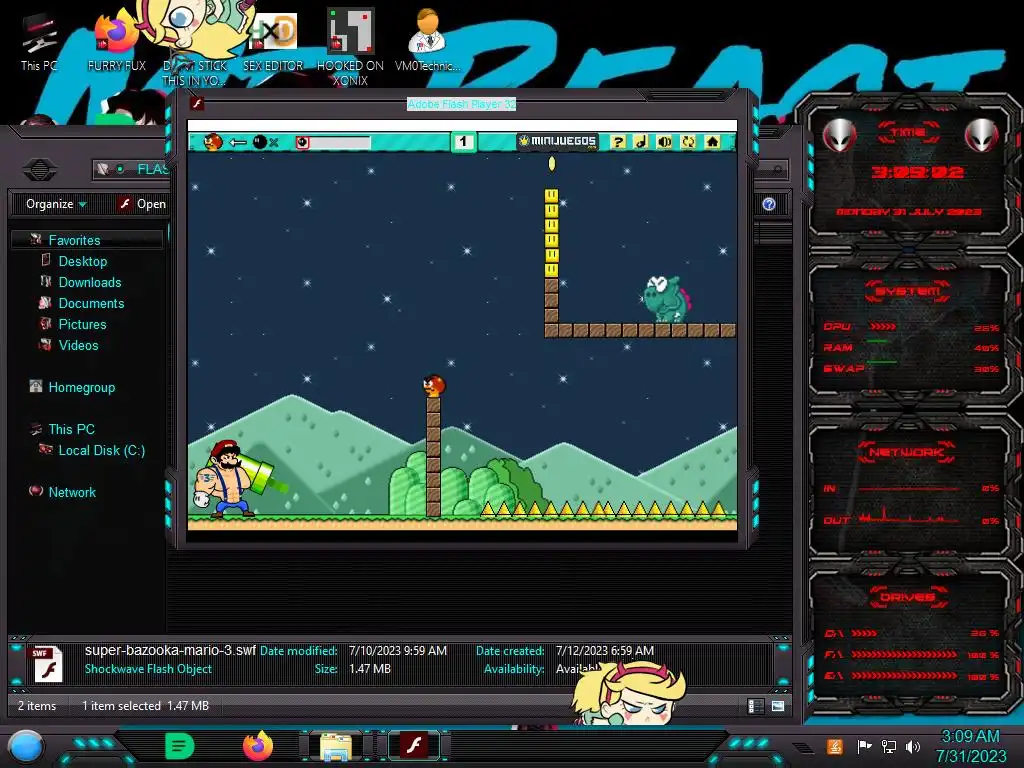Click the Homegroup icon in the sidebar
Screen dimensions: 1024x768
pos(36,386)
